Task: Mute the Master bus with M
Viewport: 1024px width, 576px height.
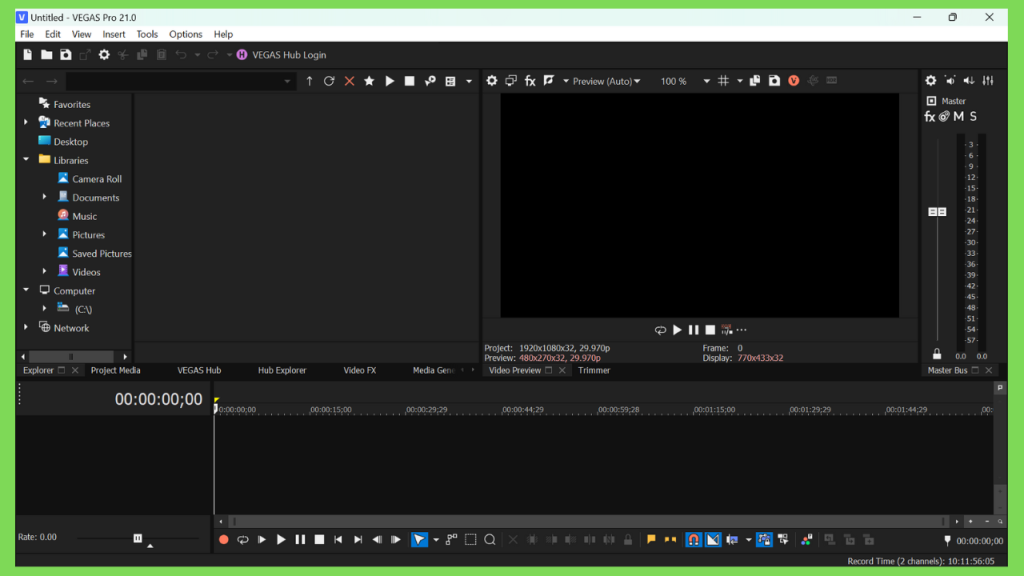Action: tap(959, 116)
